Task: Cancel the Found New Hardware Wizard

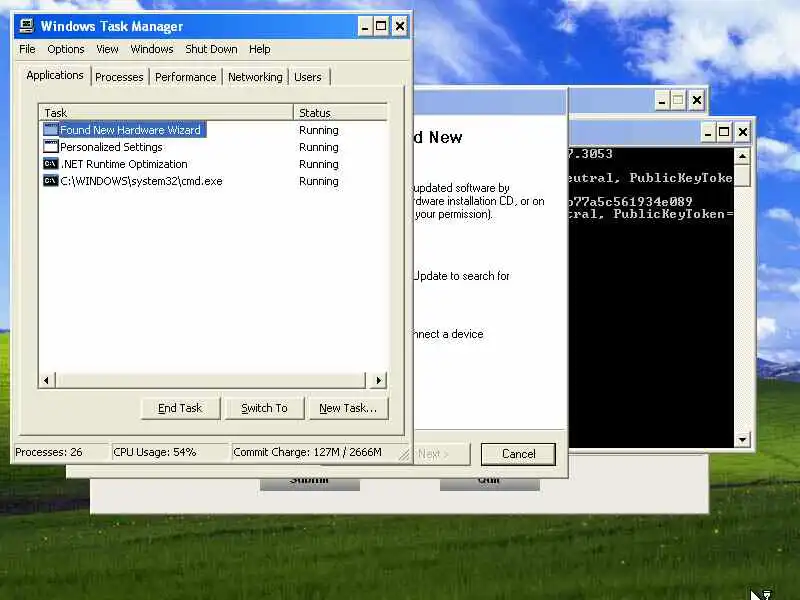Action: (x=518, y=454)
